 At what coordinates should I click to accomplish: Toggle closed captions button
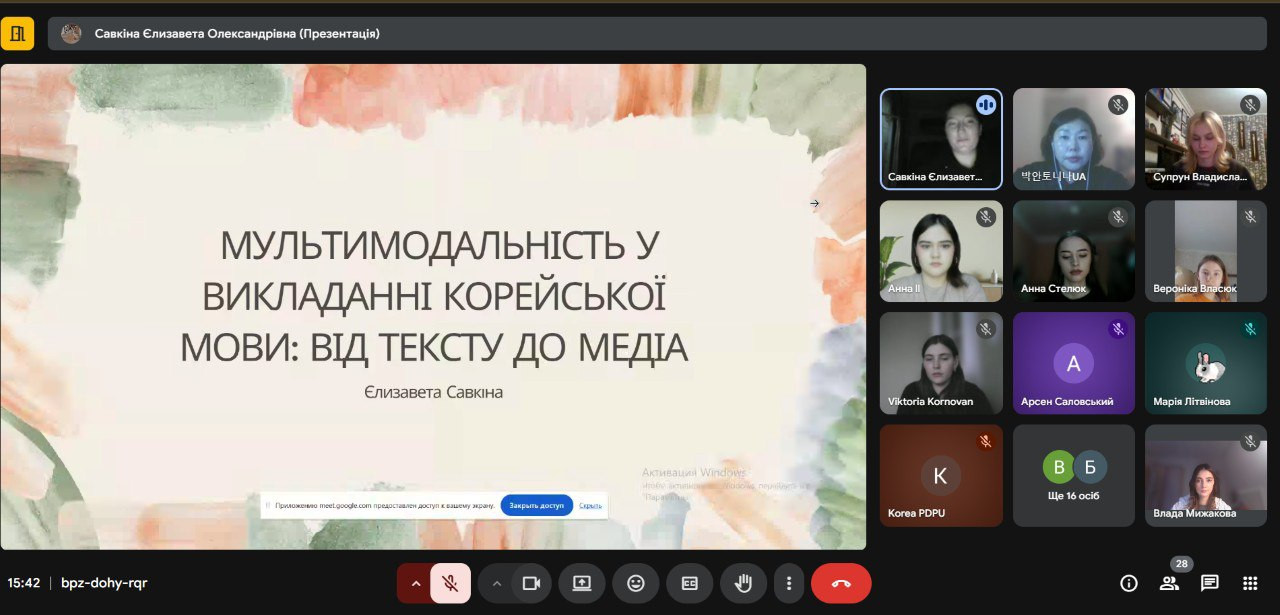tap(690, 583)
